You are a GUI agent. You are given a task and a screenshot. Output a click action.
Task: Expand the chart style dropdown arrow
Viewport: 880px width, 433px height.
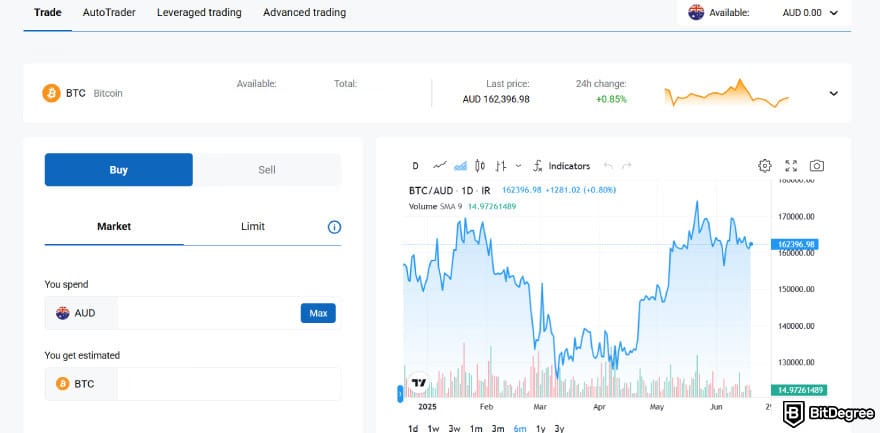click(x=518, y=166)
